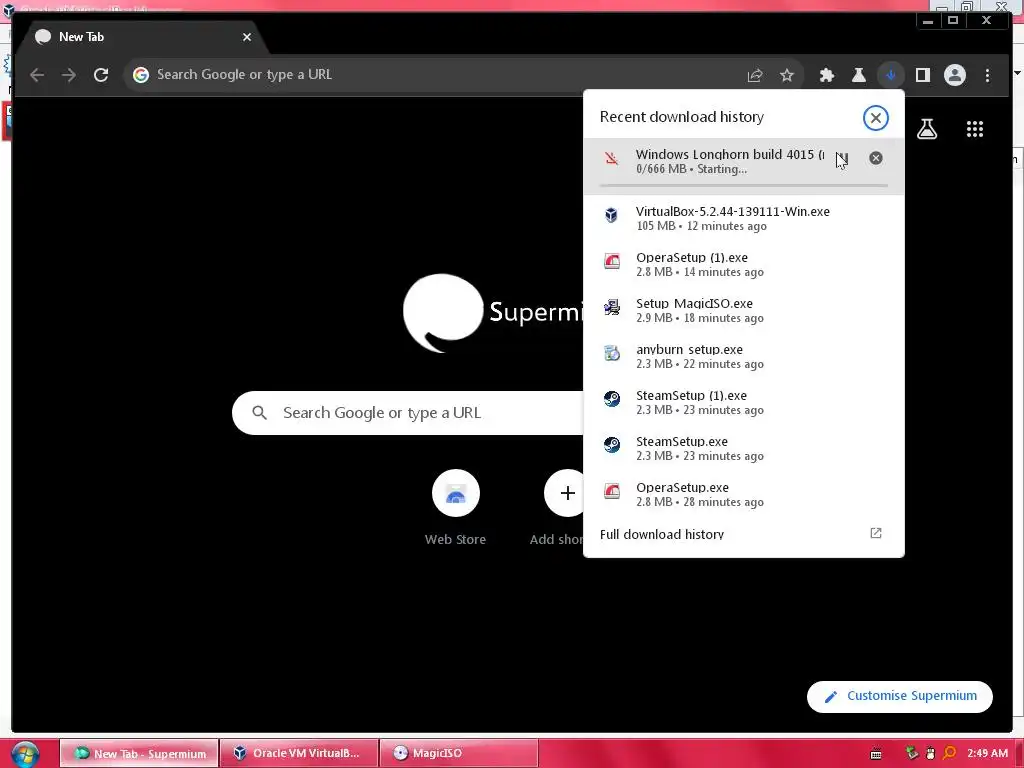Open the flask labs icon on the page

pos(927,129)
